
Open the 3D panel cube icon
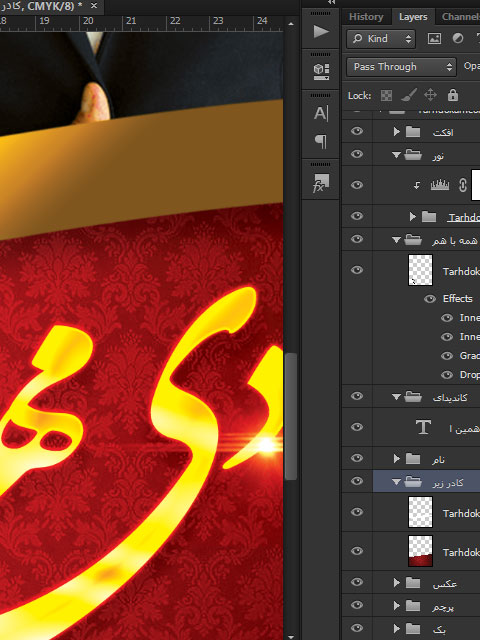[321, 71]
